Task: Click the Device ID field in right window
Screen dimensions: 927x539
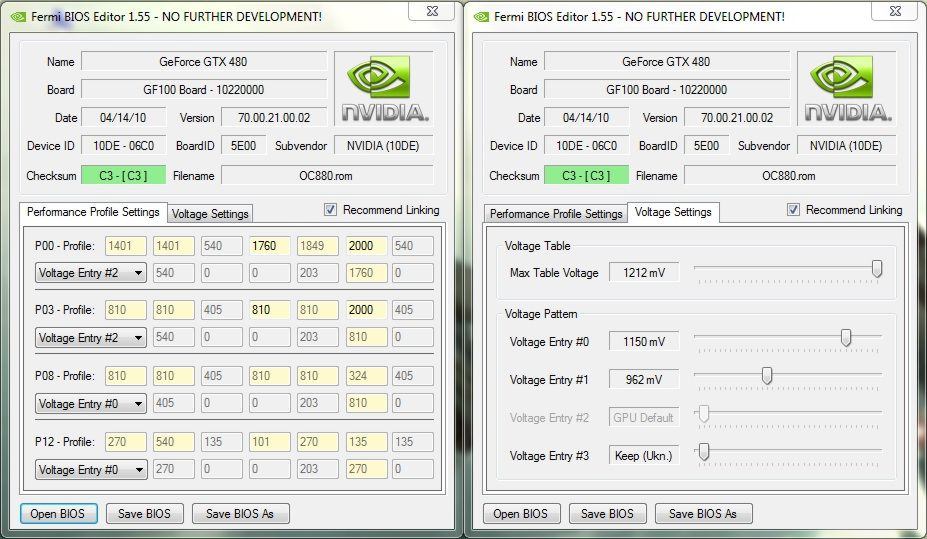Action: (586, 146)
